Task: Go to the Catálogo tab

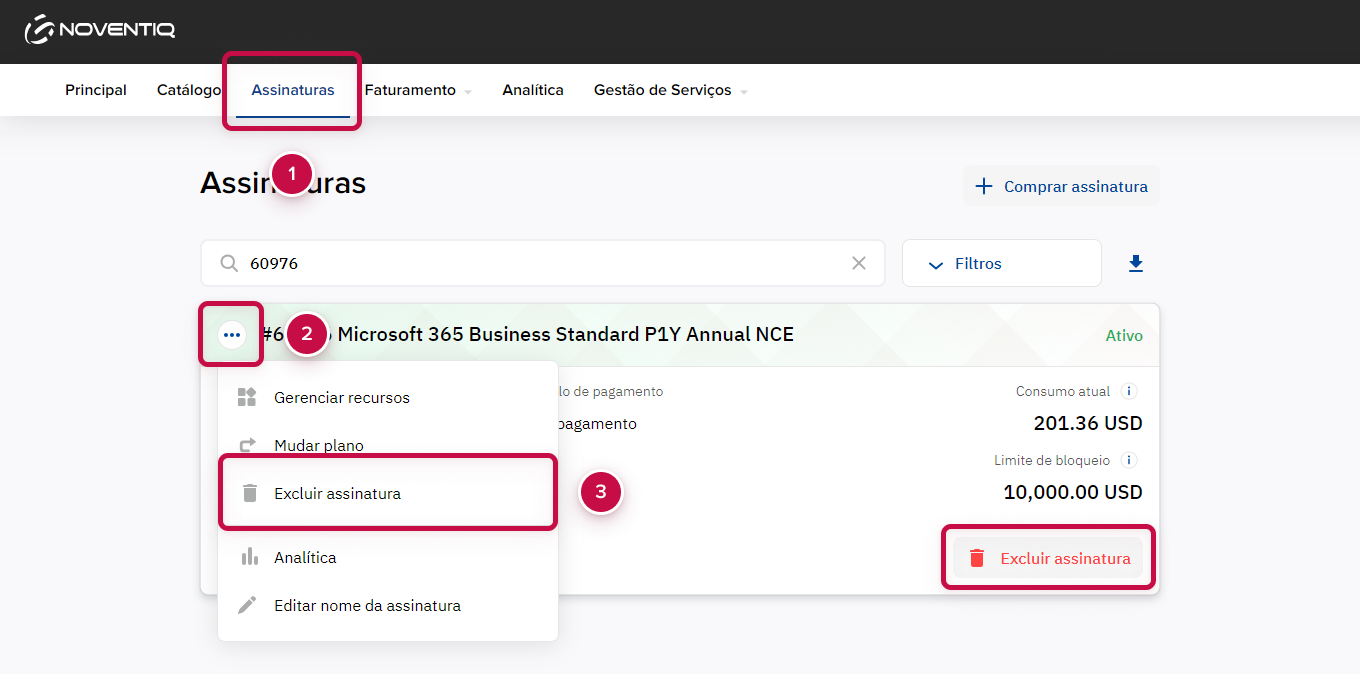Action: 189,90
